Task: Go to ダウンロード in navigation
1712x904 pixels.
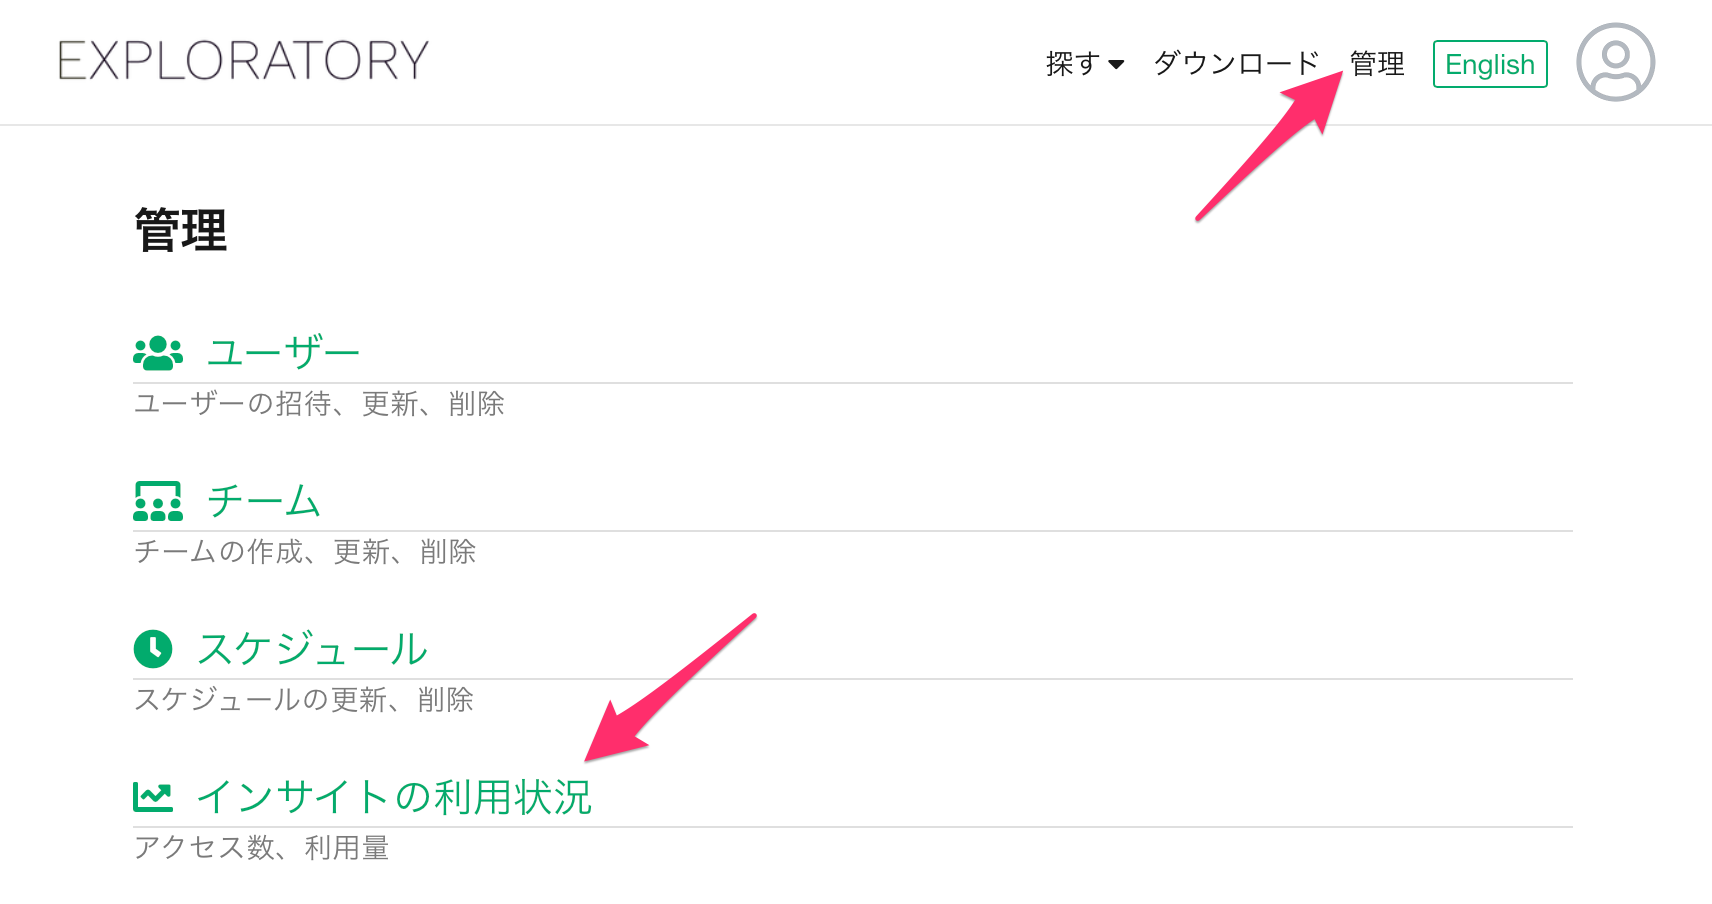Action: (x=1237, y=64)
